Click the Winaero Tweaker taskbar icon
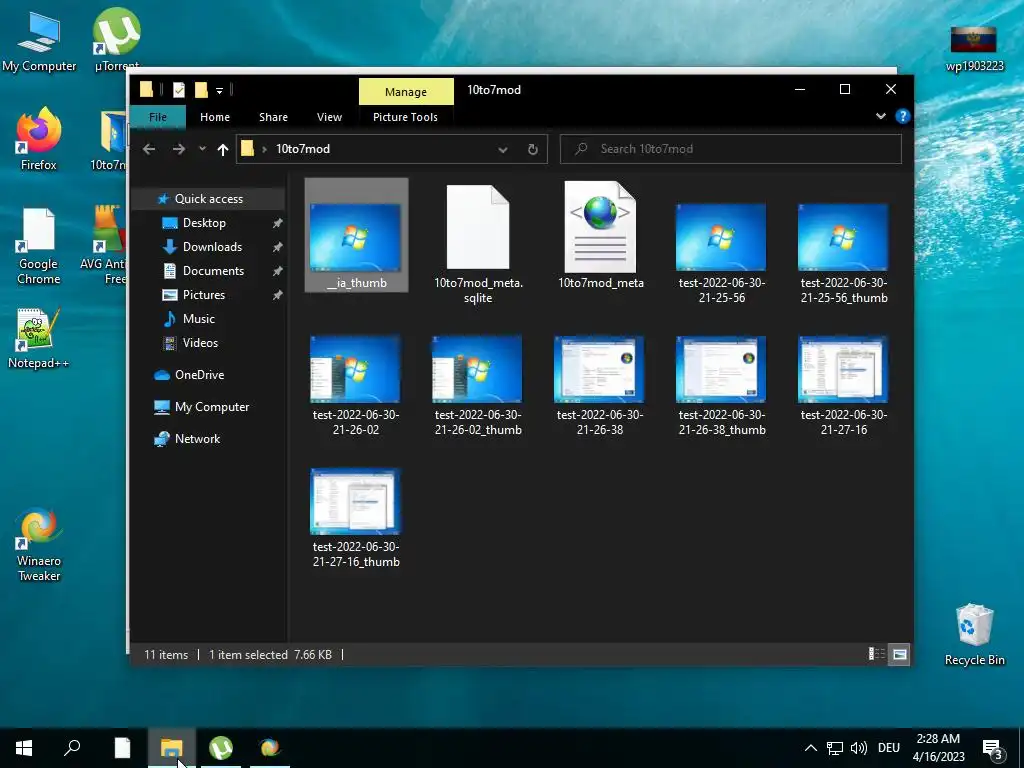This screenshot has height=768, width=1024. [x=270, y=747]
